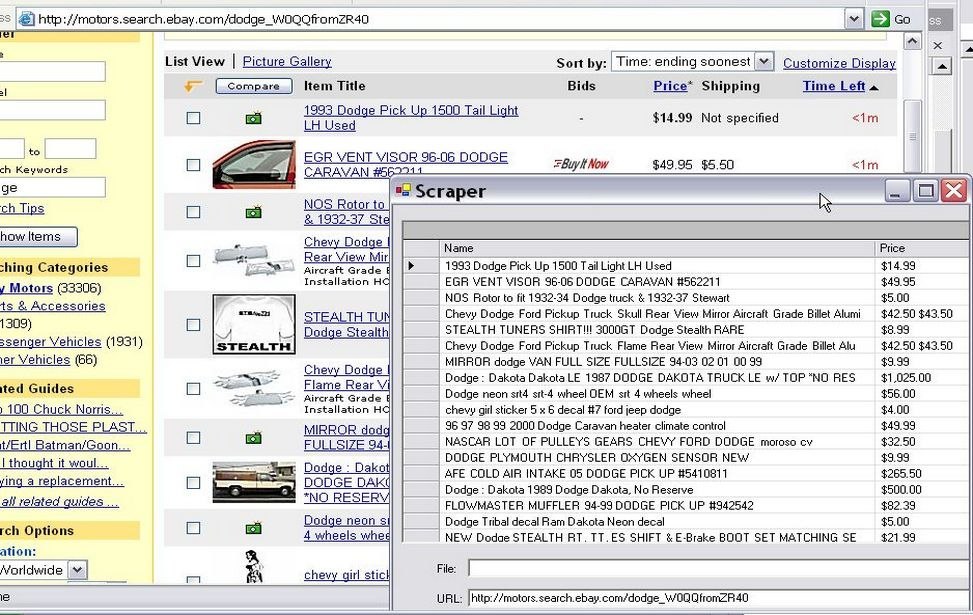Click the Scraper application icon in its title bar
Screen dimensions: 973x615
click(x=404, y=190)
